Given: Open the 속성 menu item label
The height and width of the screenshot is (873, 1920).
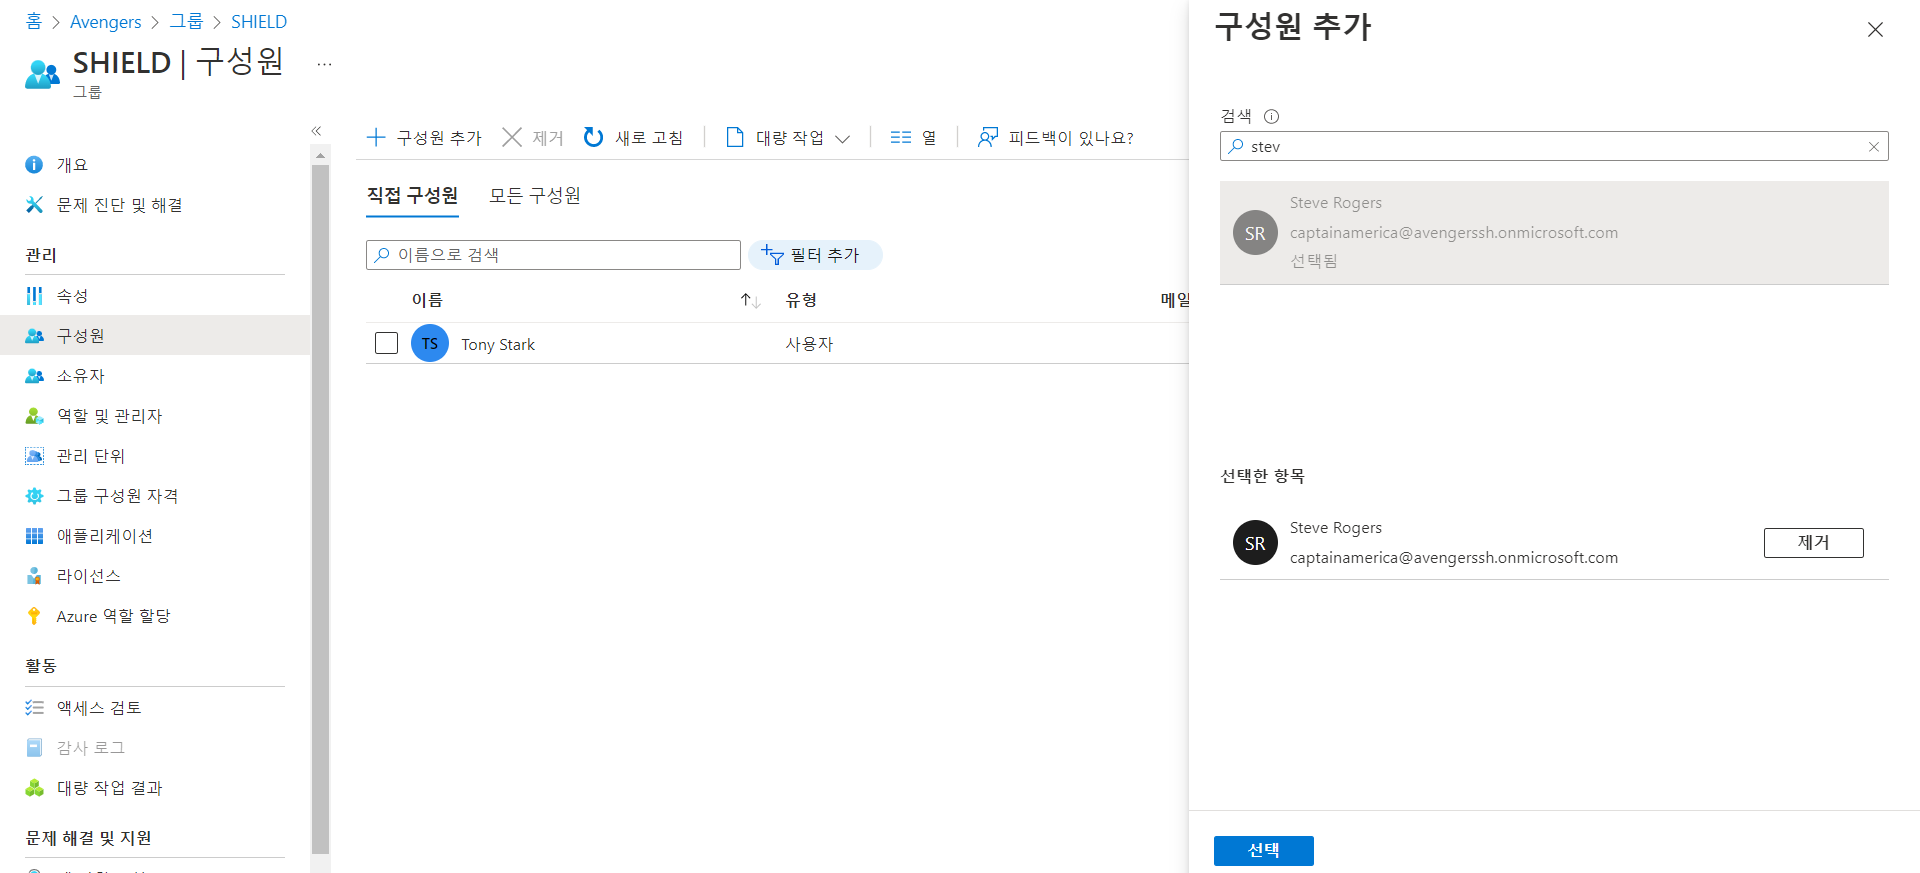Looking at the screenshot, I should click(x=73, y=296).
